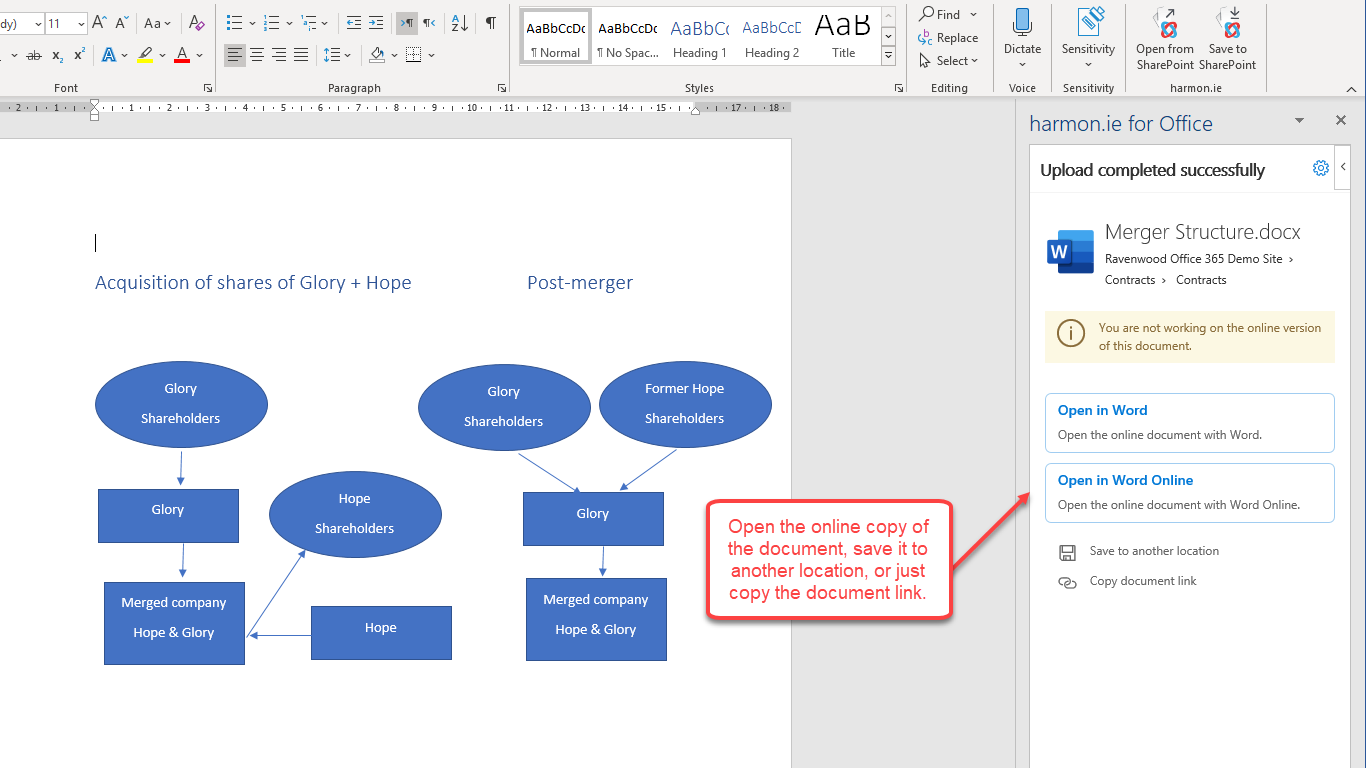This screenshot has width=1366, height=768.
Task: Justify the paragraph text
Action: tap(301, 55)
